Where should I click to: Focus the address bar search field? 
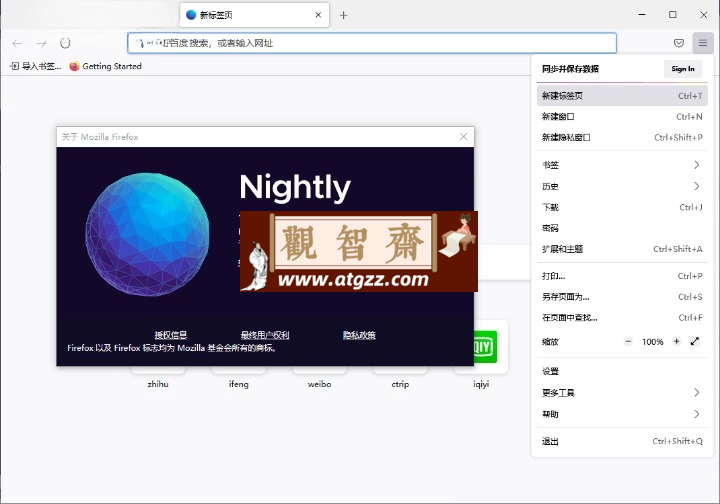(372, 43)
